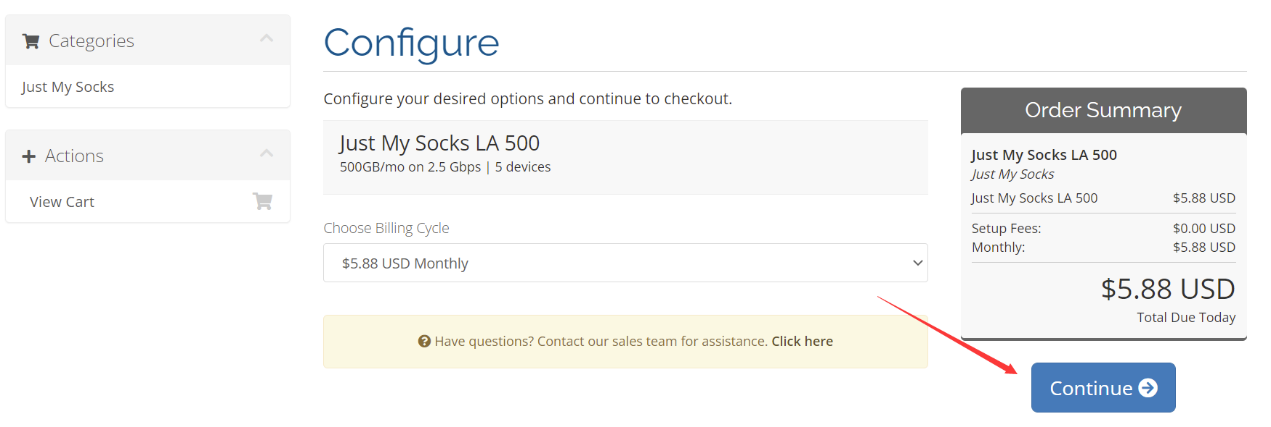Click the plus icon beside Actions
The image size is (1271, 427).
point(29,156)
